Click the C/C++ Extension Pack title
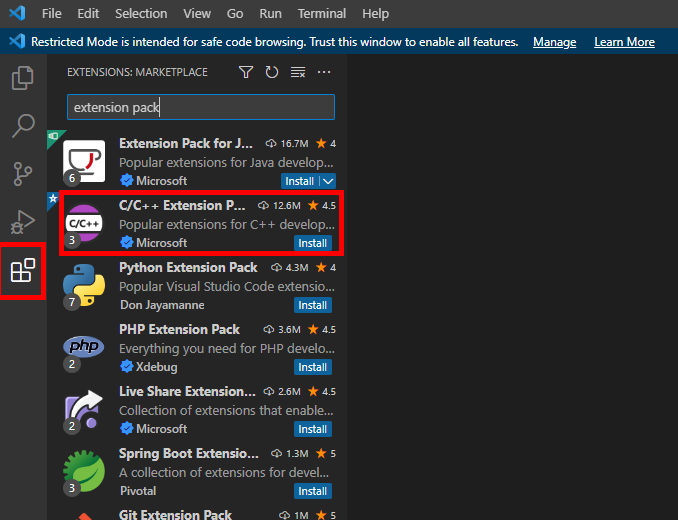The width and height of the screenshot is (678, 520). 182,205
